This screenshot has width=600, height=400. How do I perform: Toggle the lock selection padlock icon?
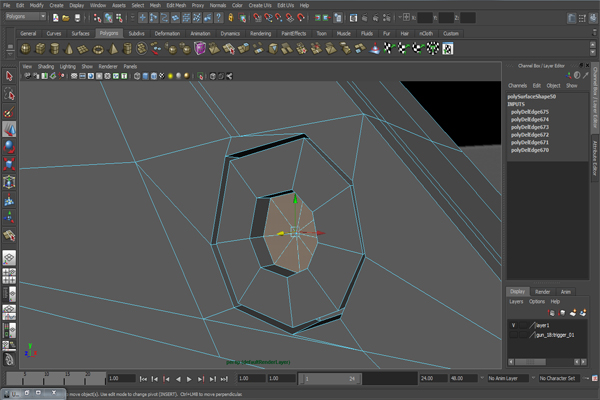[231, 18]
